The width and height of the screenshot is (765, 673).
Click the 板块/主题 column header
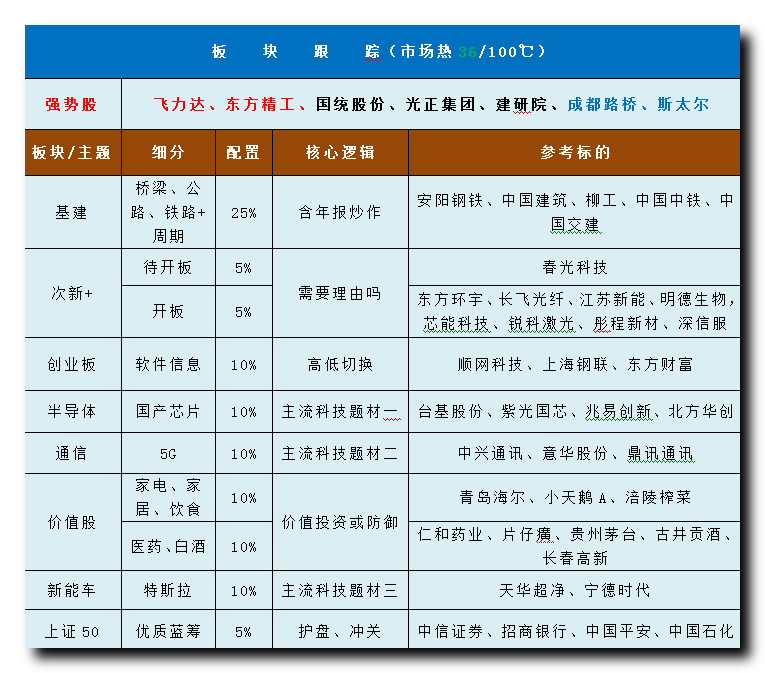72,153
